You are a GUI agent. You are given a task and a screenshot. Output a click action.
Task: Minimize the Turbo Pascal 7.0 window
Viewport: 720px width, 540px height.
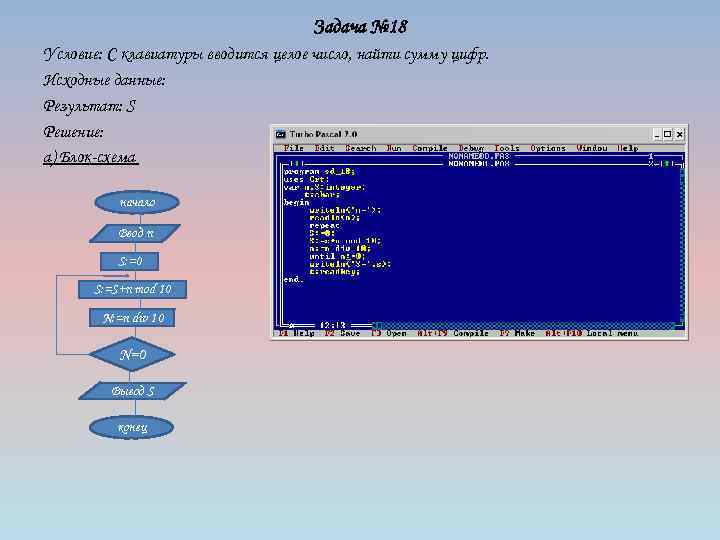pos(657,134)
